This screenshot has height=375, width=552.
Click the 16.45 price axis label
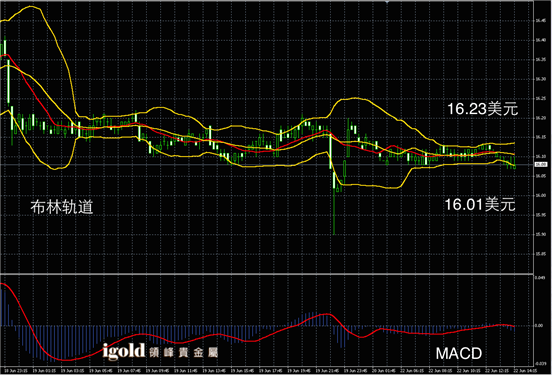coord(540,21)
